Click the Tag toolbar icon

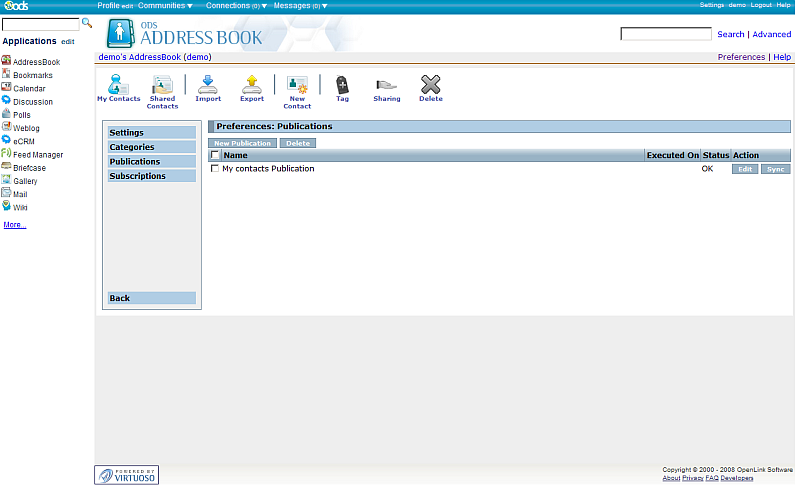coord(342,85)
